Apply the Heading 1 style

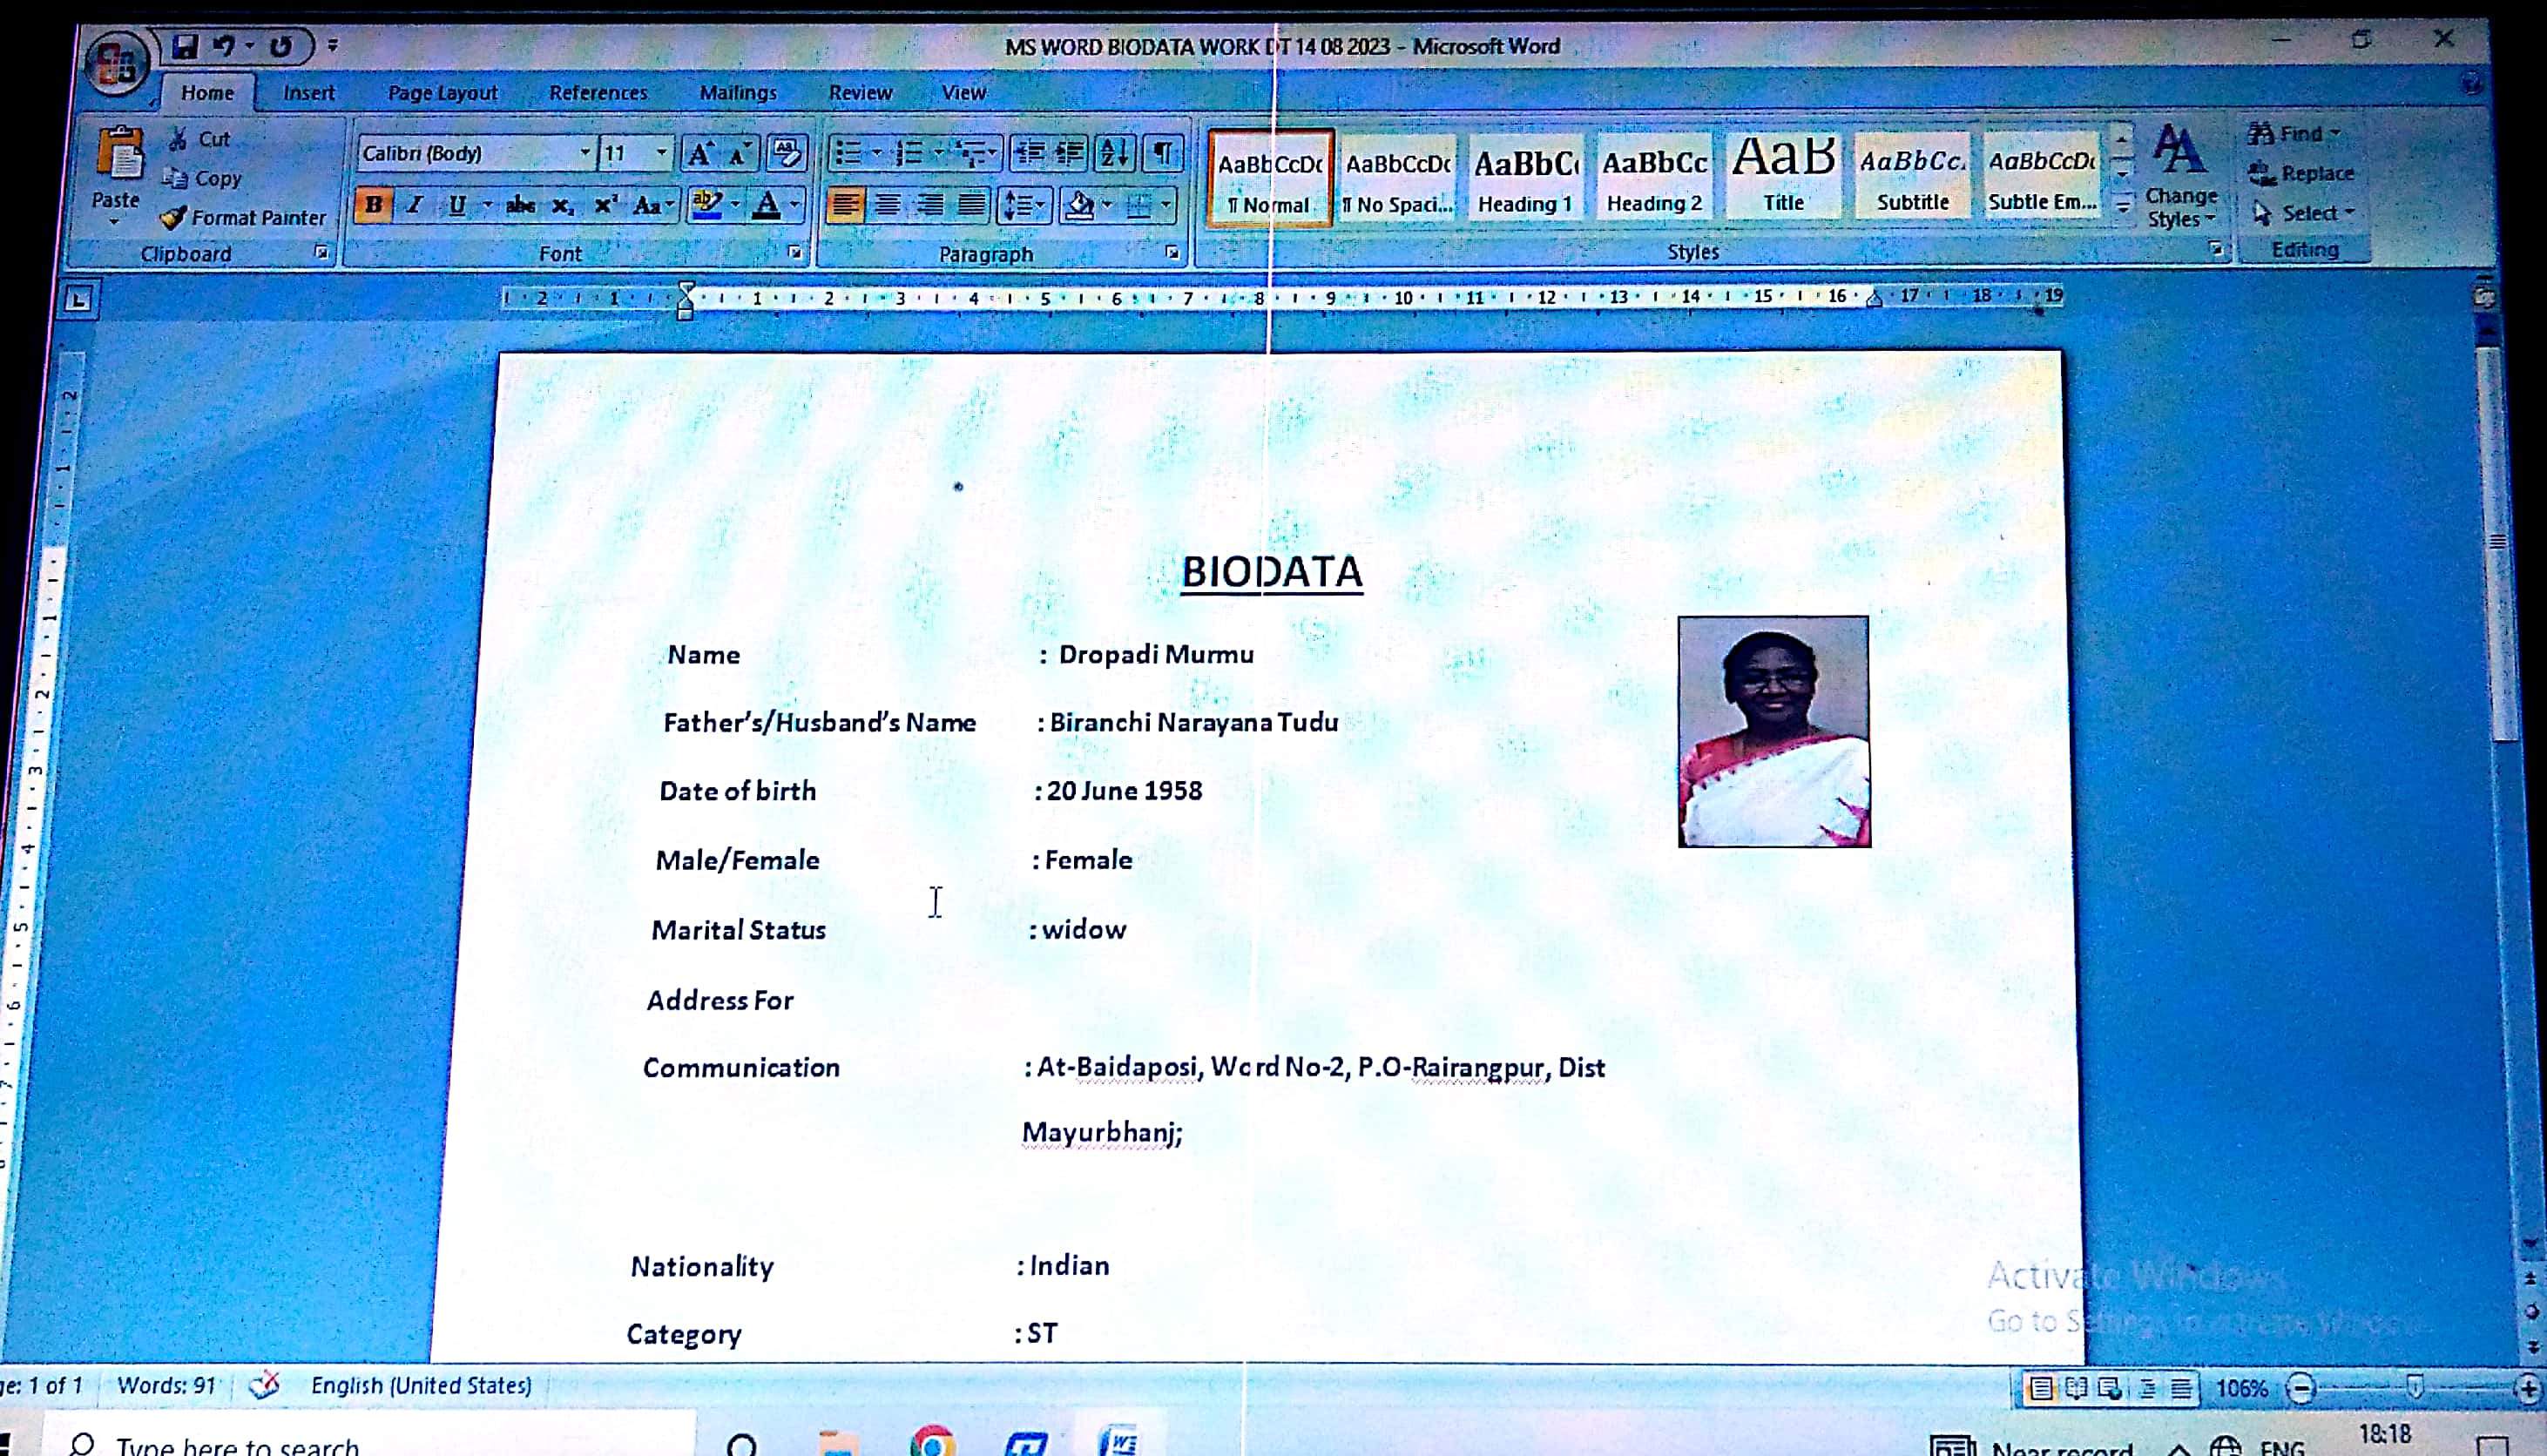pos(1524,178)
